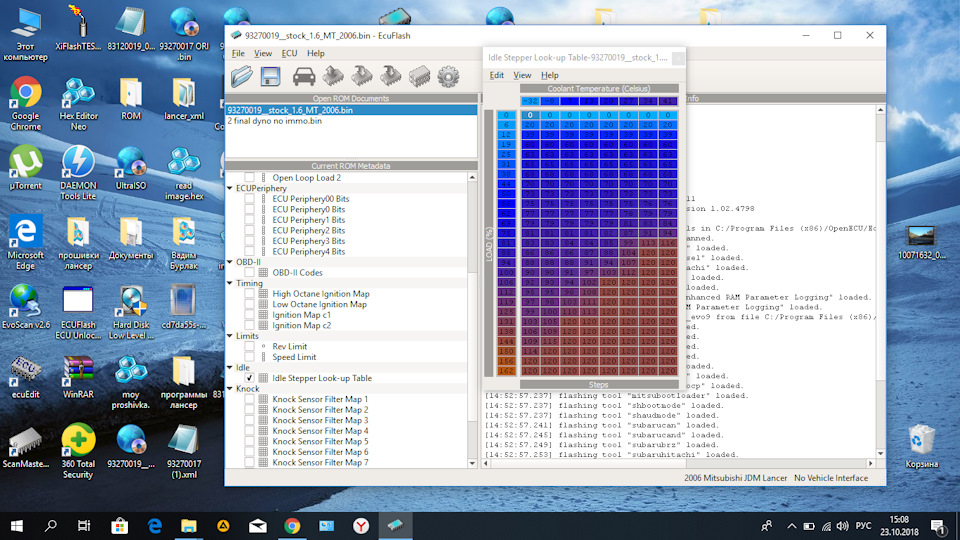Collapse Knock tree group
Screen dimensions: 960x540
tap(230, 389)
